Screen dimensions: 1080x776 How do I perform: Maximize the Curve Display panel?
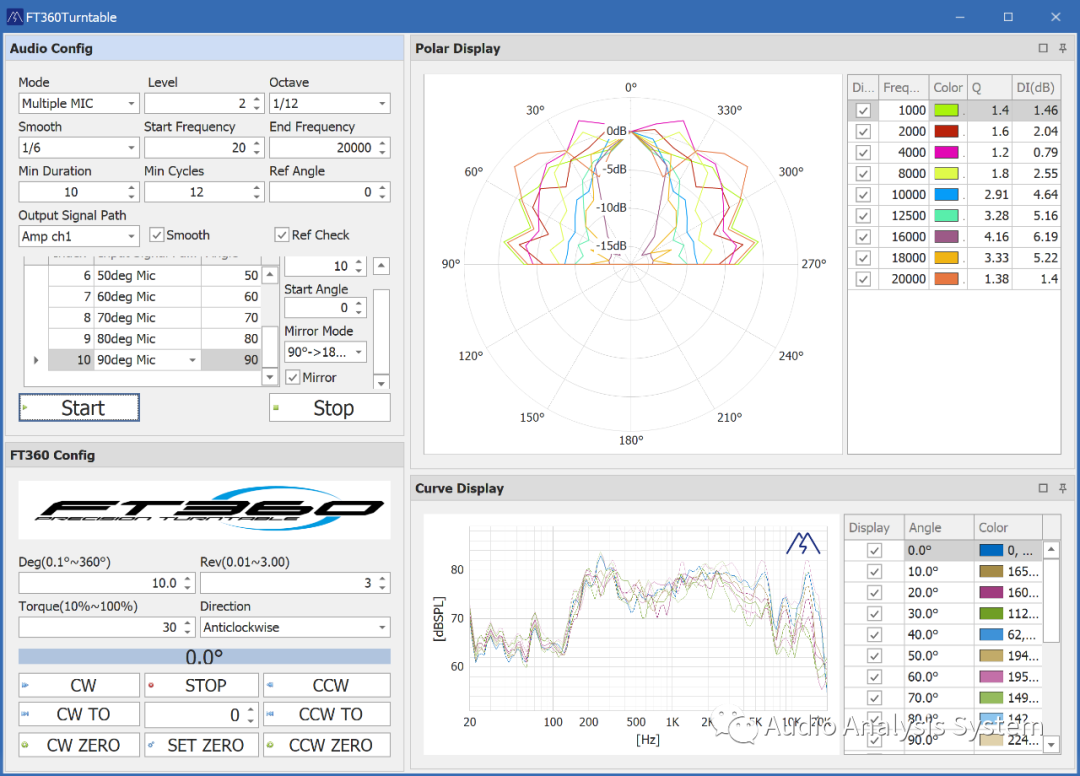(x=1043, y=488)
